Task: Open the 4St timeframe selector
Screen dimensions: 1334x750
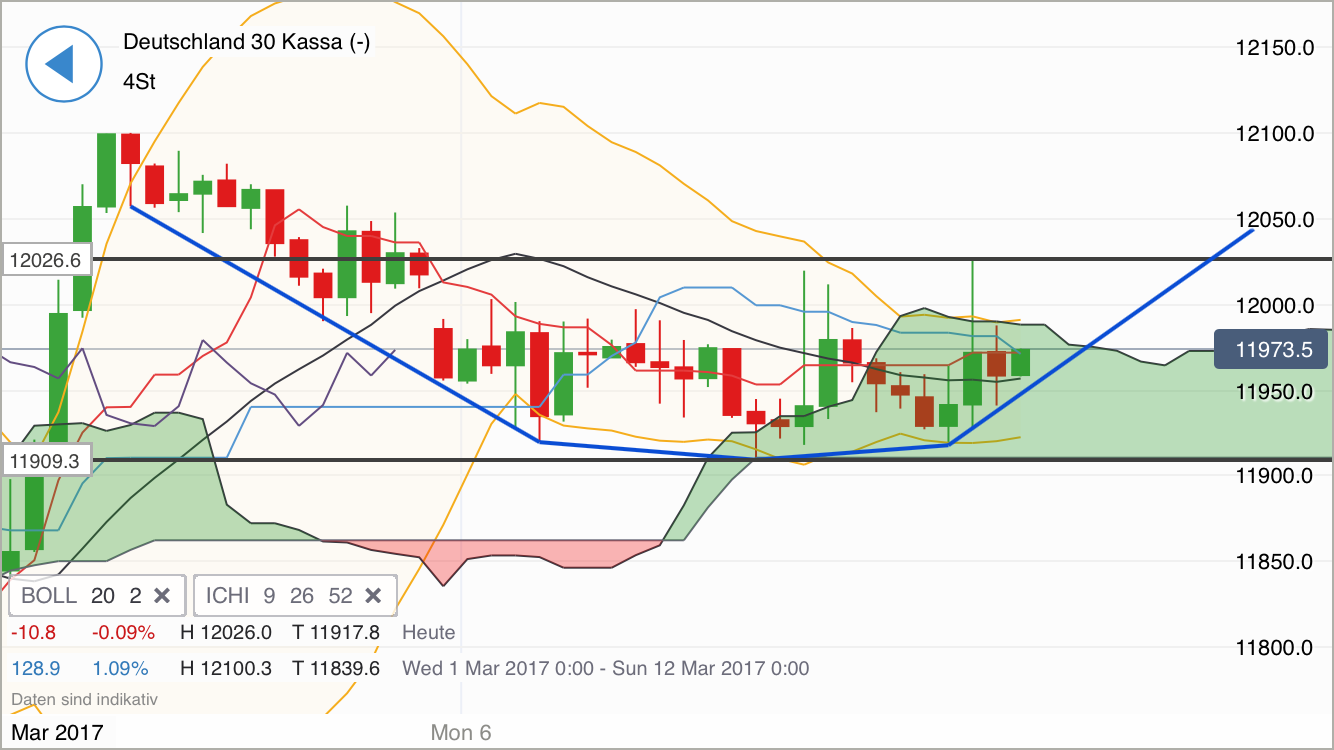Action: [x=139, y=82]
